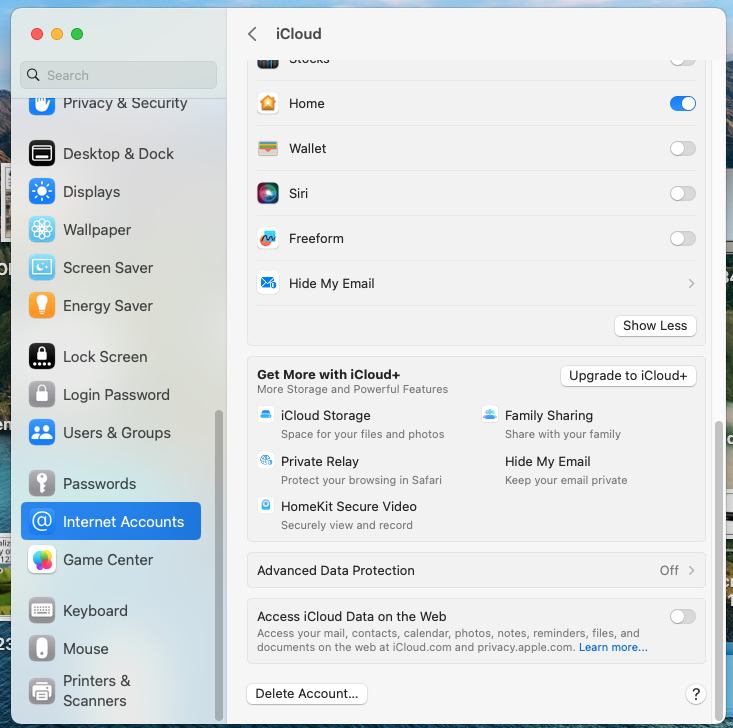Click the Energy Saver bulb icon

42,305
